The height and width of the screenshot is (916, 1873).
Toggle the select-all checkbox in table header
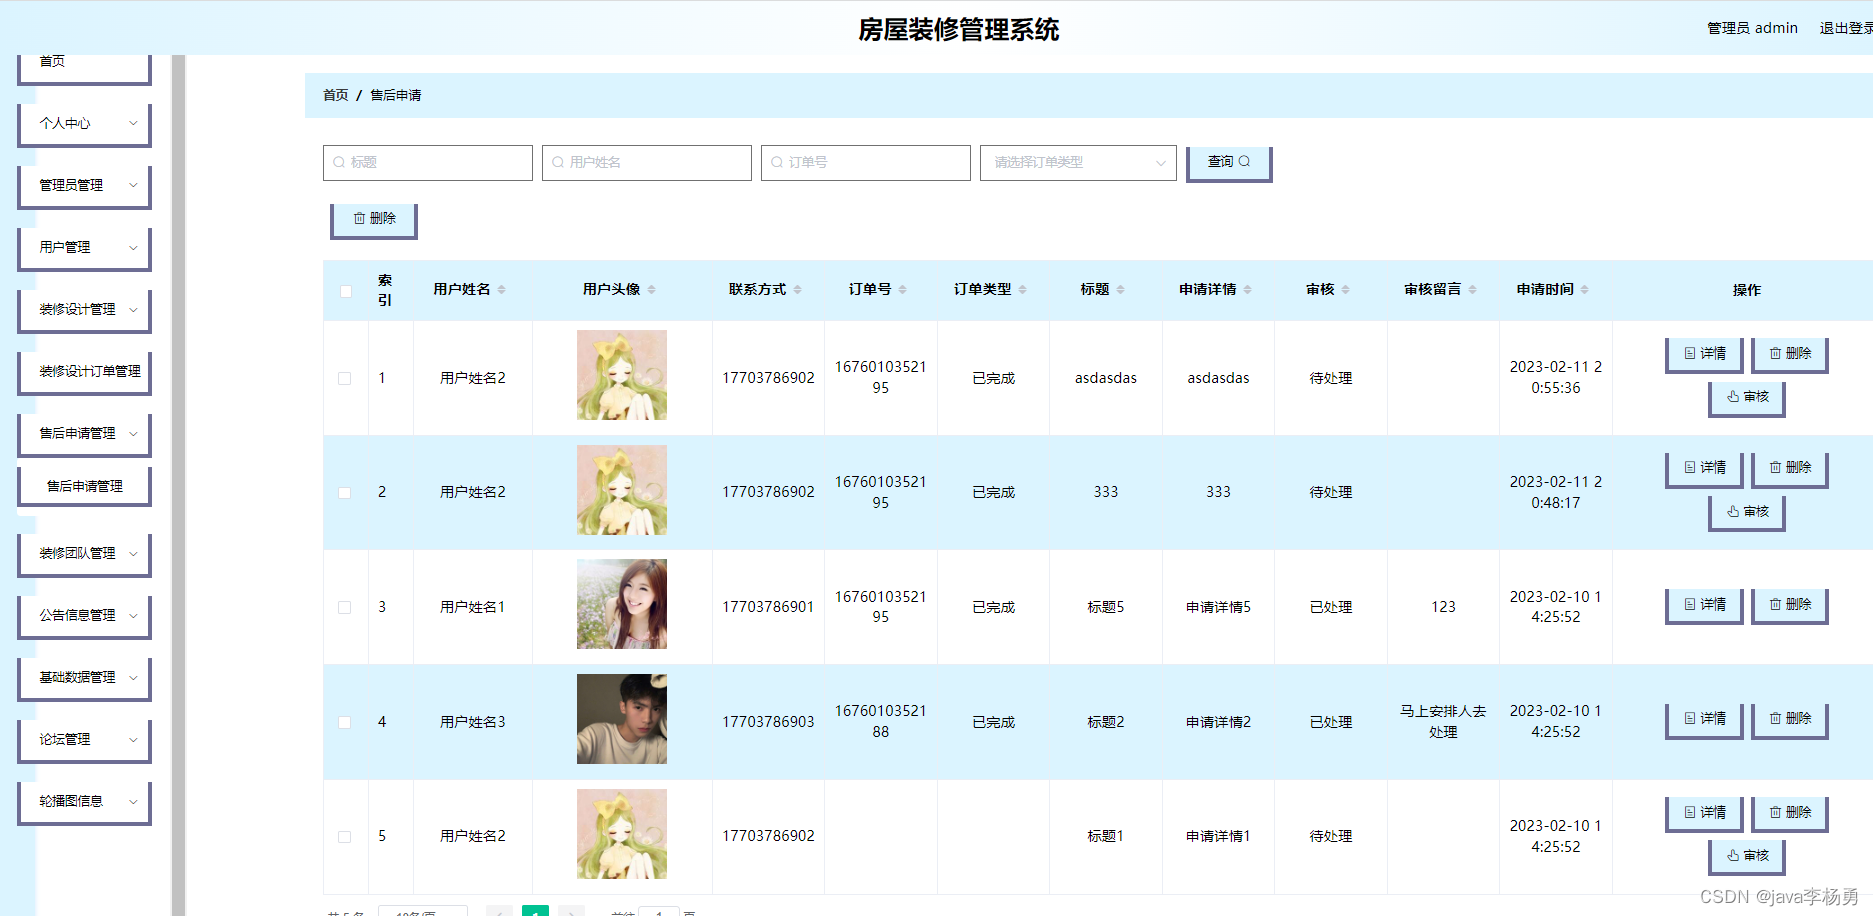click(346, 291)
